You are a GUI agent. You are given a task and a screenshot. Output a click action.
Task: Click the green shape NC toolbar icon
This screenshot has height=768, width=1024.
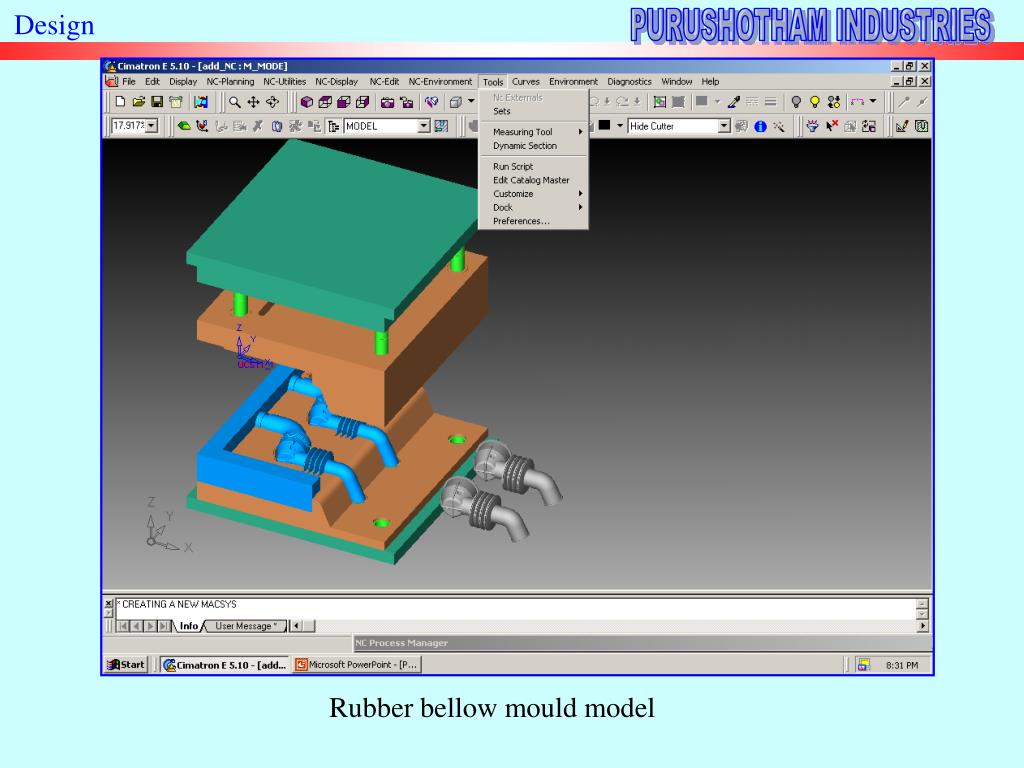184,126
